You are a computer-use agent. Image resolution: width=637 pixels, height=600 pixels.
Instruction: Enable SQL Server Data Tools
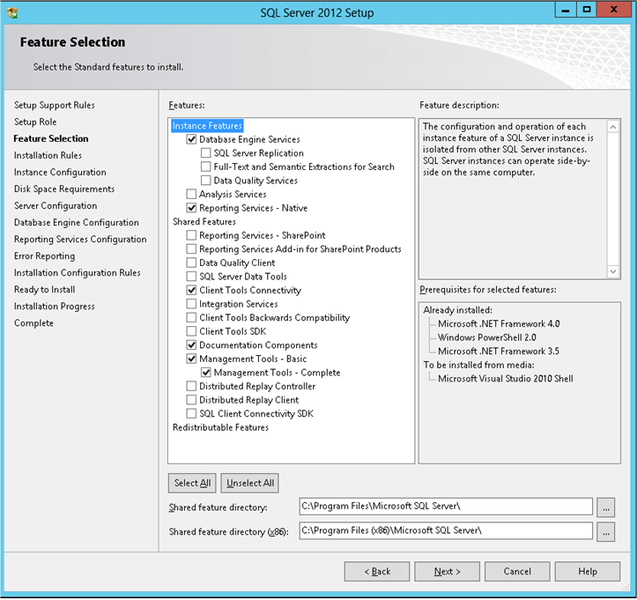[191, 276]
